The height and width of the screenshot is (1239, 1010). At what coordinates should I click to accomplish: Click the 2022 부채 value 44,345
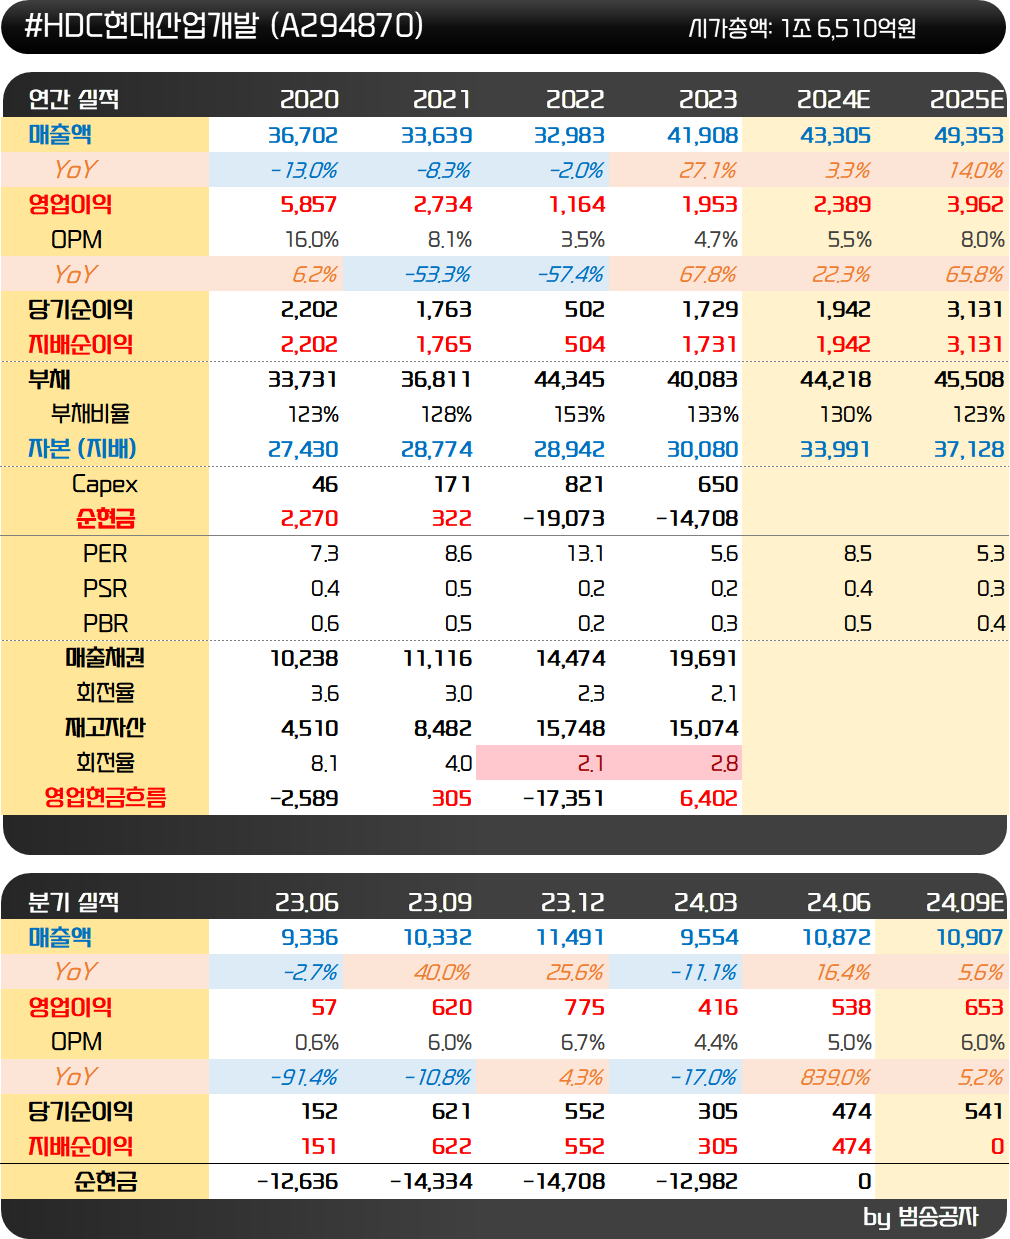[569, 379]
